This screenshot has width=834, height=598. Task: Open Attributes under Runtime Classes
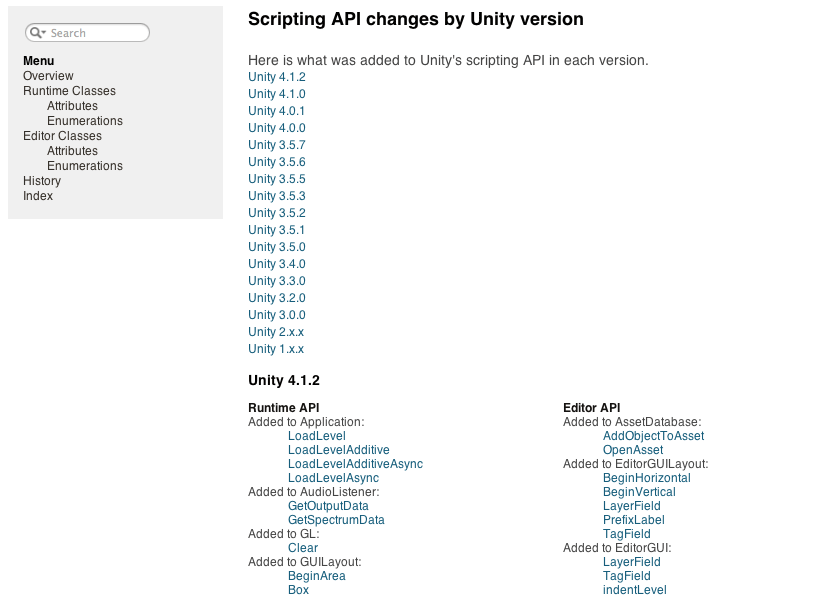coord(72,106)
